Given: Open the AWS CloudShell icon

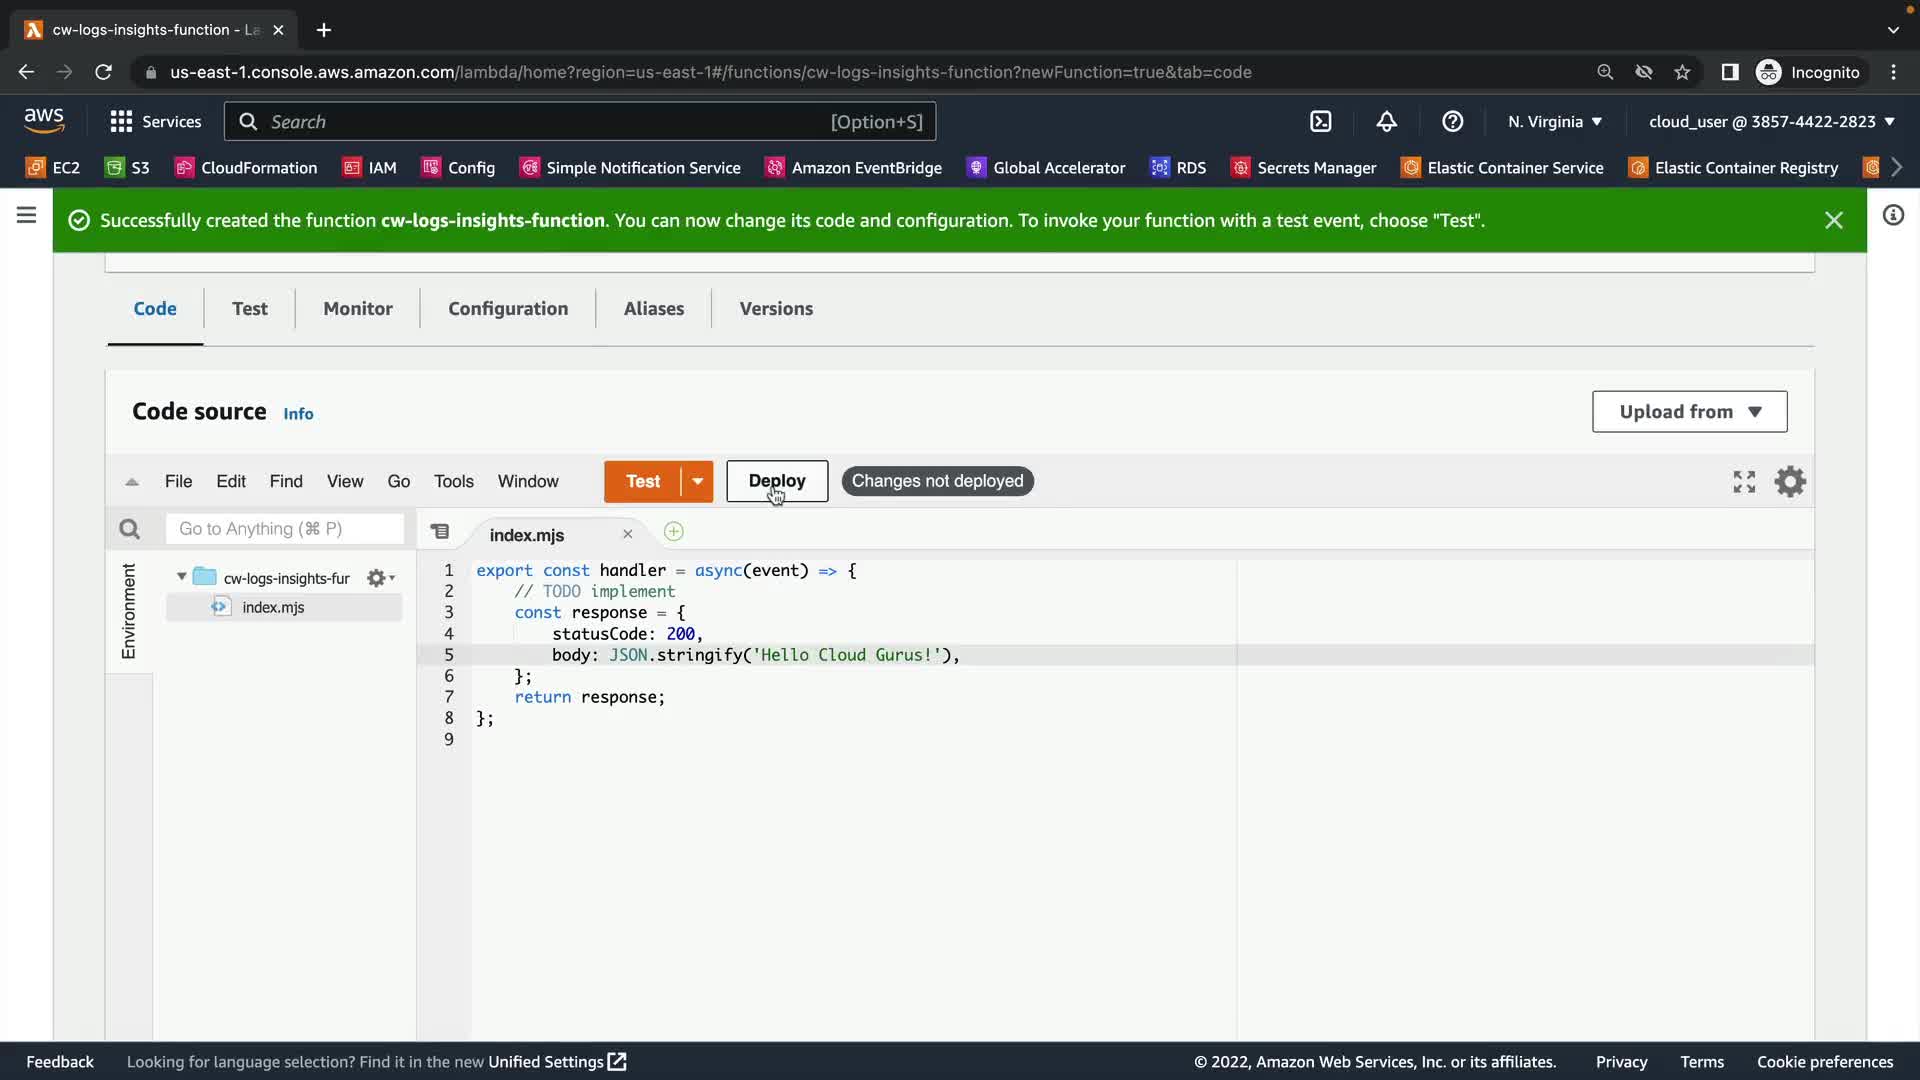Looking at the screenshot, I should coord(1320,121).
